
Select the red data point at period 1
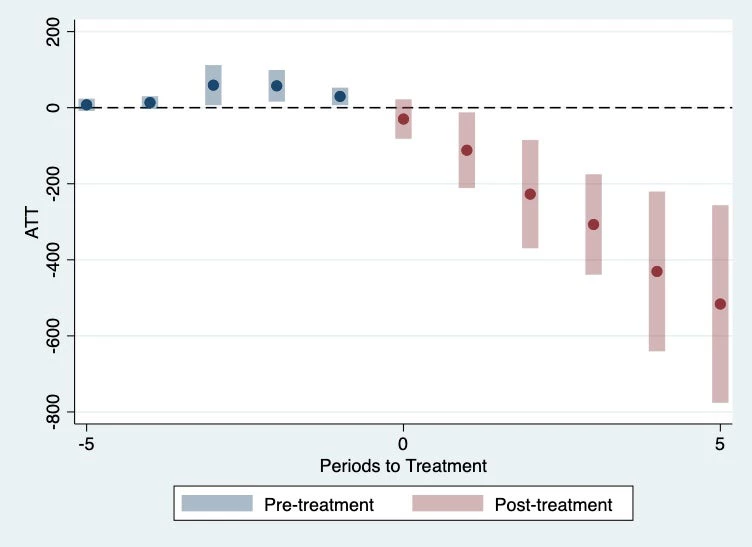click(x=467, y=150)
